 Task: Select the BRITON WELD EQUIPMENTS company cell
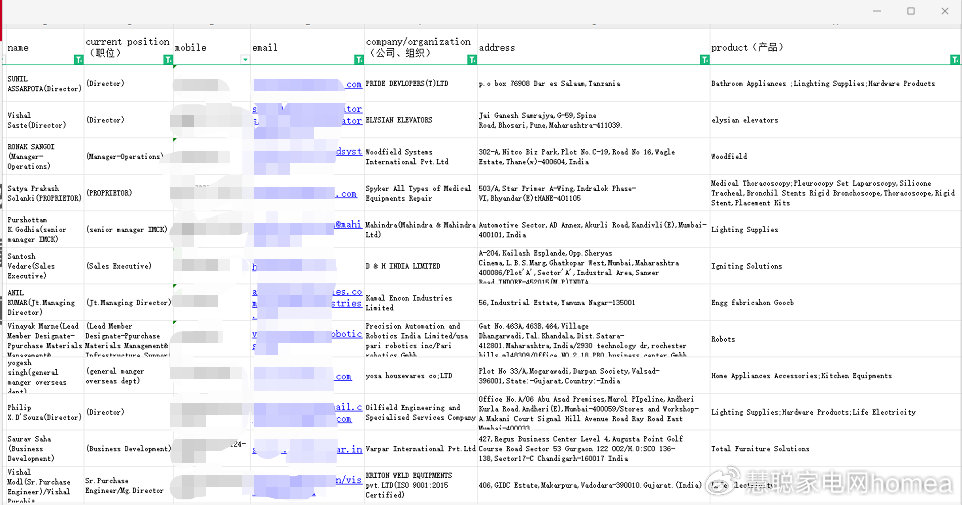pos(421,485)
